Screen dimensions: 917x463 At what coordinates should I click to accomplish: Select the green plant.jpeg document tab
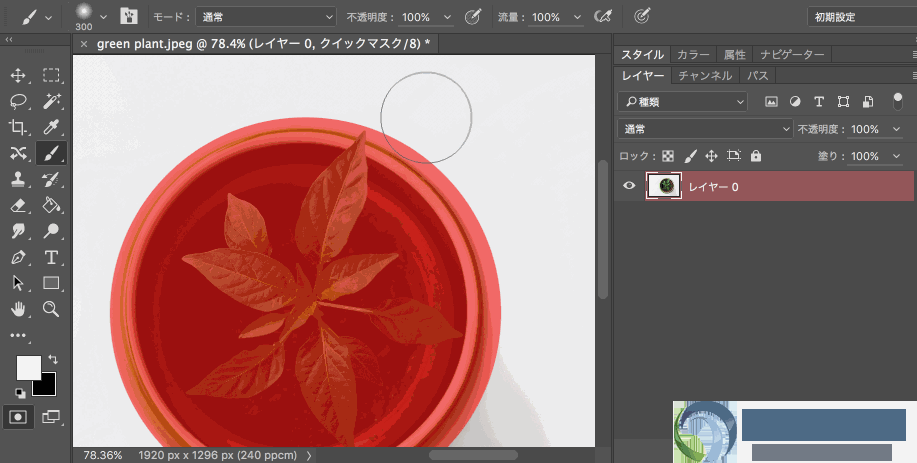263,44
